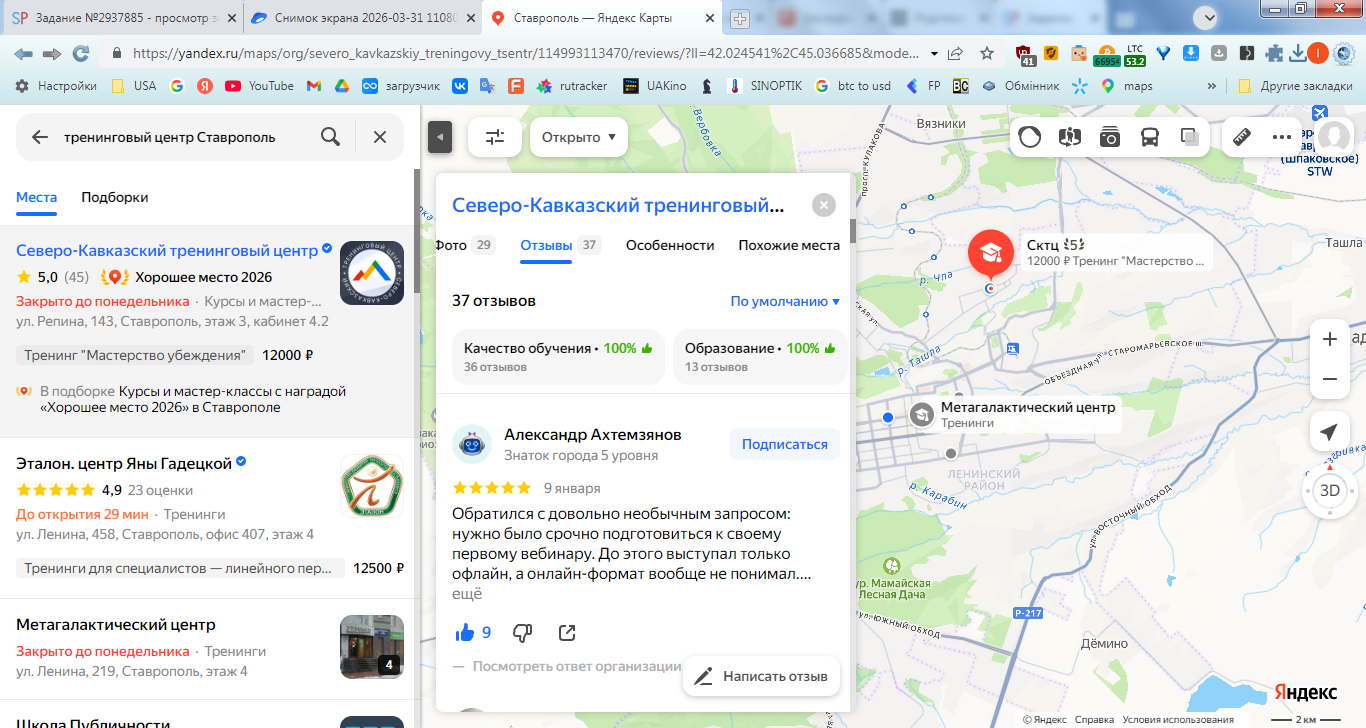The width and height of the screenshot is (1366, 728).
Task: Subscribe via "Подписаться" button
Action: [x=785, y=444]
